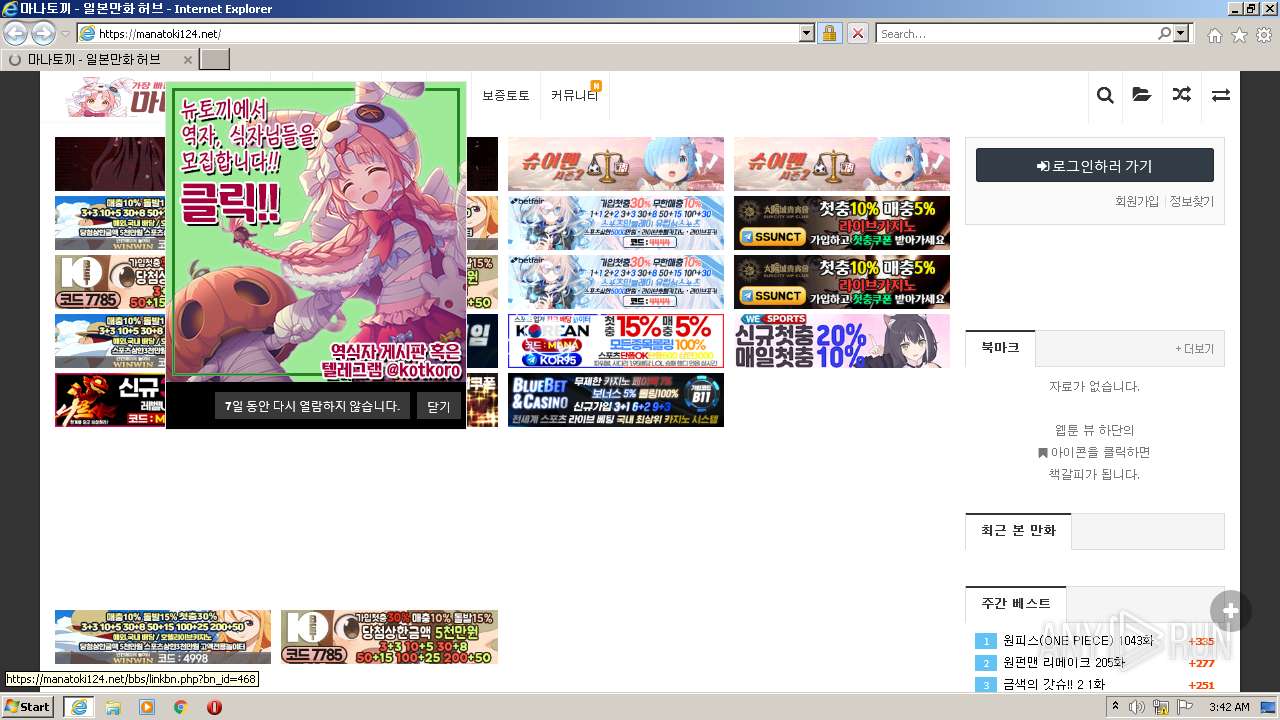This screenshot has width=1280, height=720.
Task: Click the Internet Explorer forward arrow
Action: tap(43, 33)
